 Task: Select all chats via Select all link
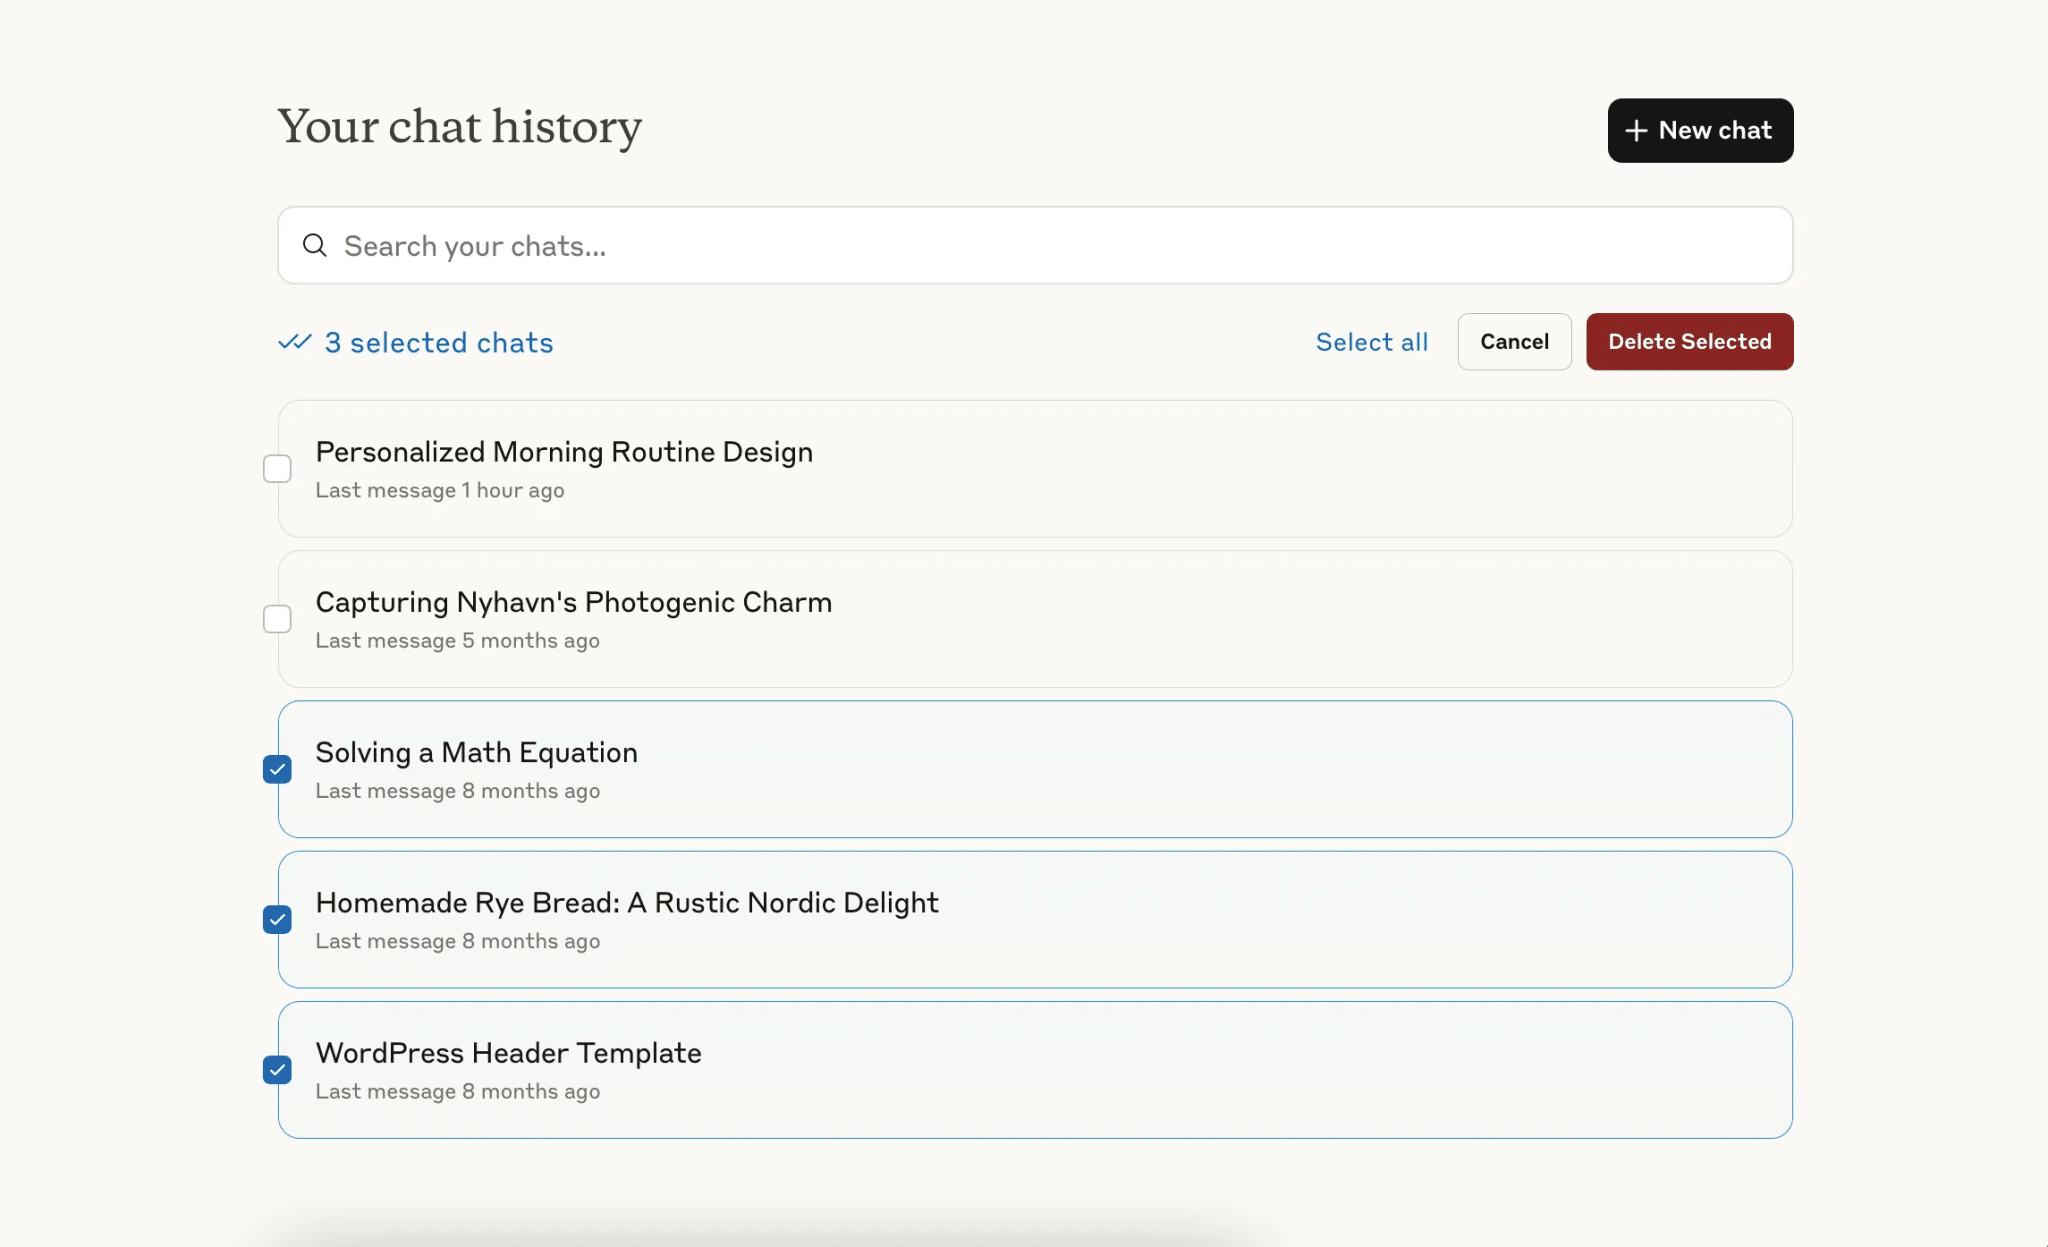coord(1371,342)
